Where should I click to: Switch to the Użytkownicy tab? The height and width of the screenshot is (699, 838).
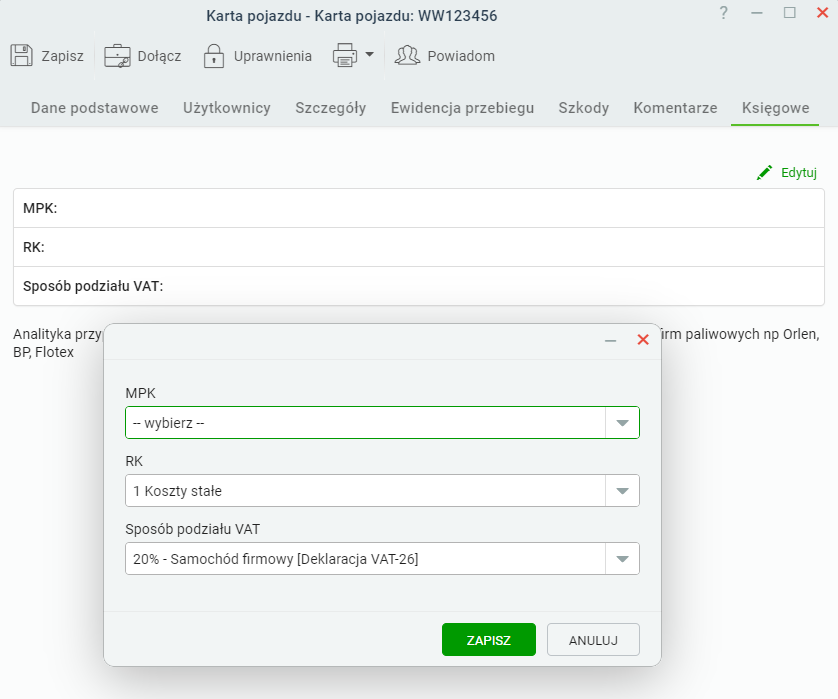[x=227, y=108]
